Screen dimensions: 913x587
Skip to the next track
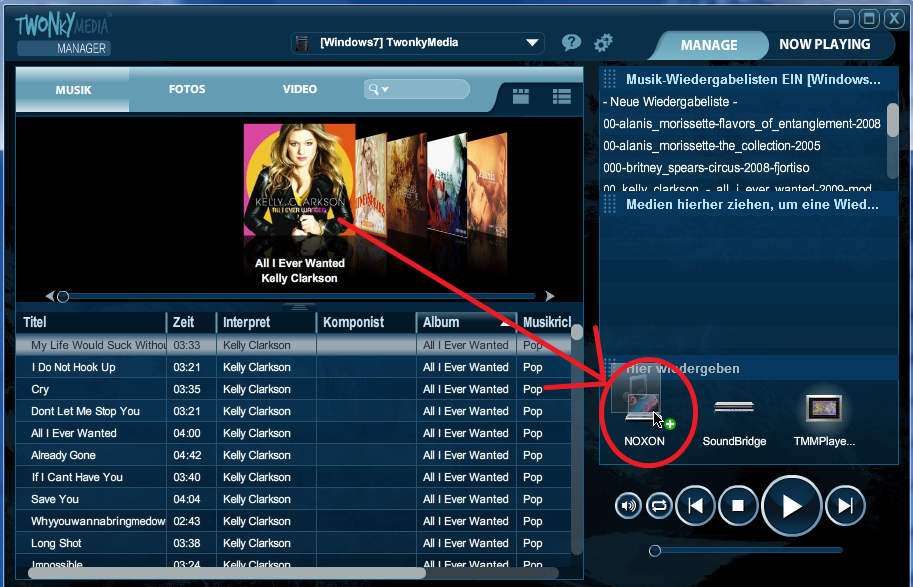(845, 505)
